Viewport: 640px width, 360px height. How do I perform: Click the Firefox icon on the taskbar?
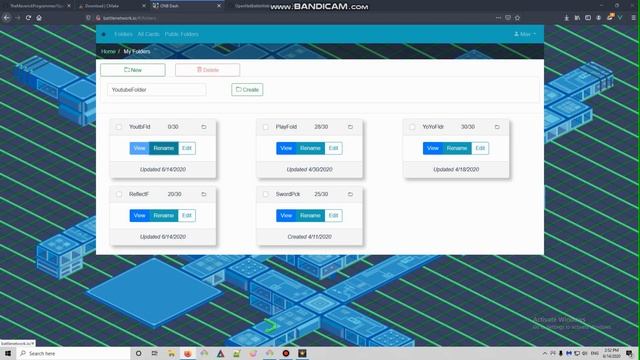point(187,353)
